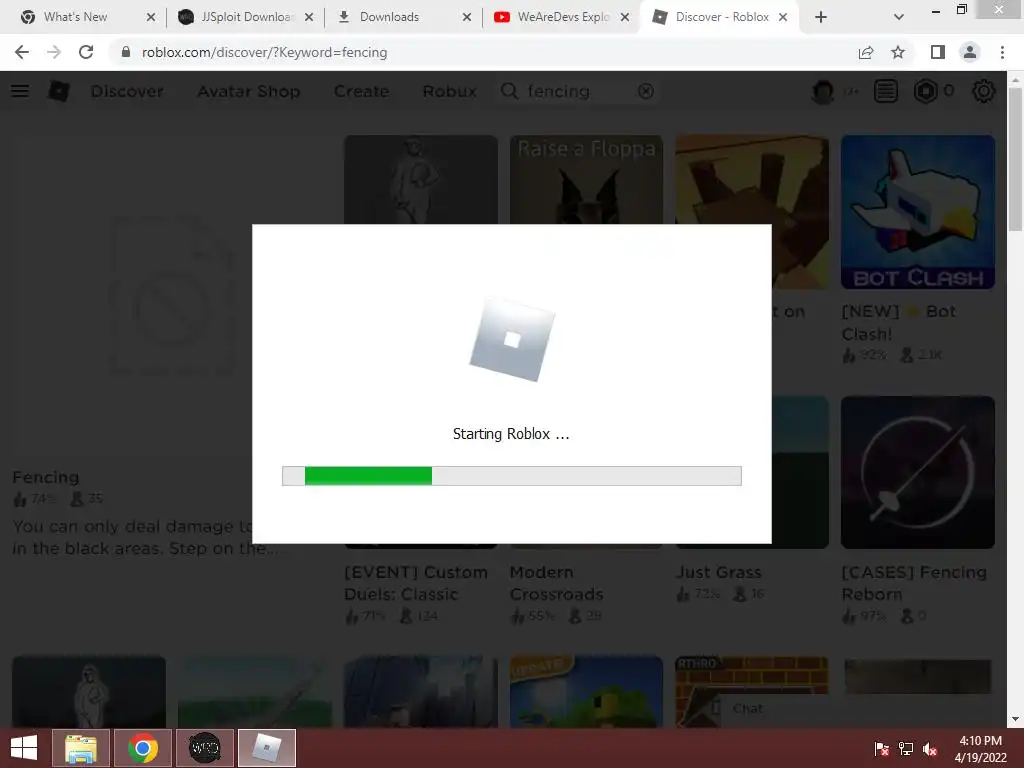Open the Modern Crossroads link
The image size is (1024, 768).
556,583
